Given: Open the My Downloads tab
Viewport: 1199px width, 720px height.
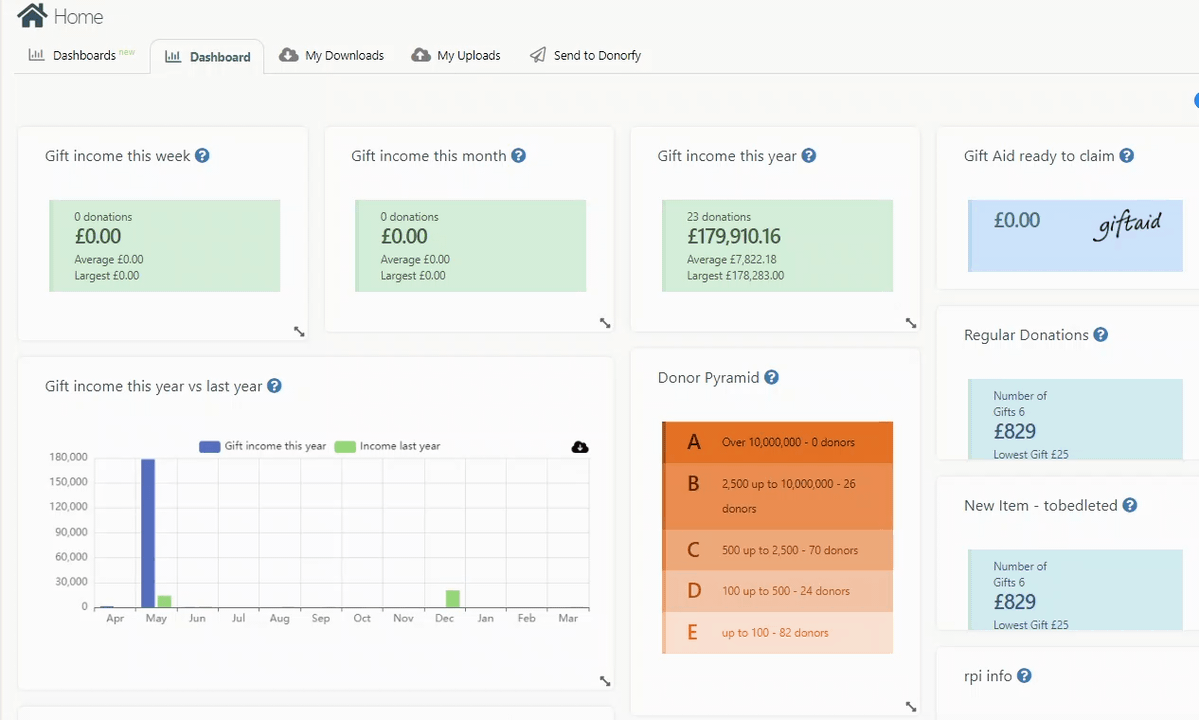Looking at the screenshot, I should (331, 55).
